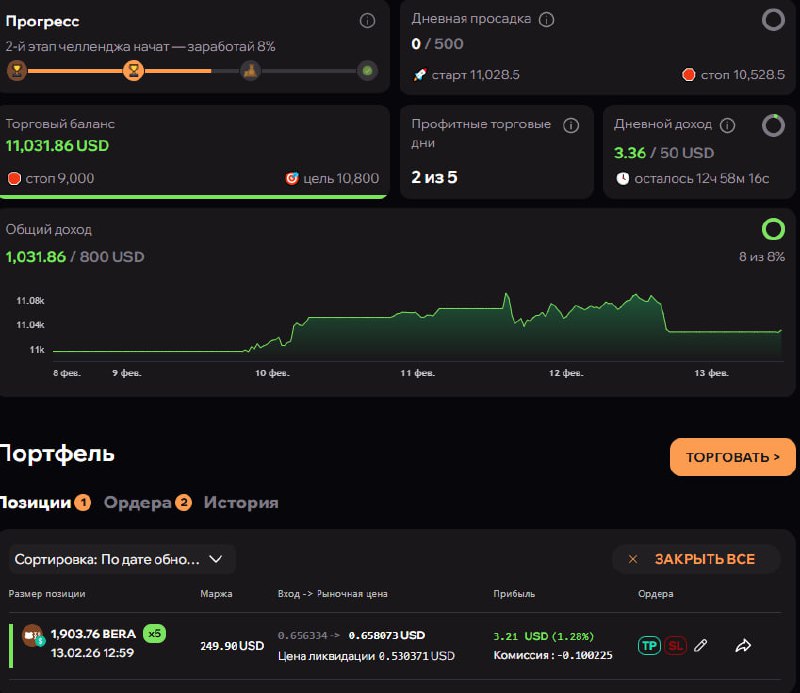Open the История tab

(241, 502)
